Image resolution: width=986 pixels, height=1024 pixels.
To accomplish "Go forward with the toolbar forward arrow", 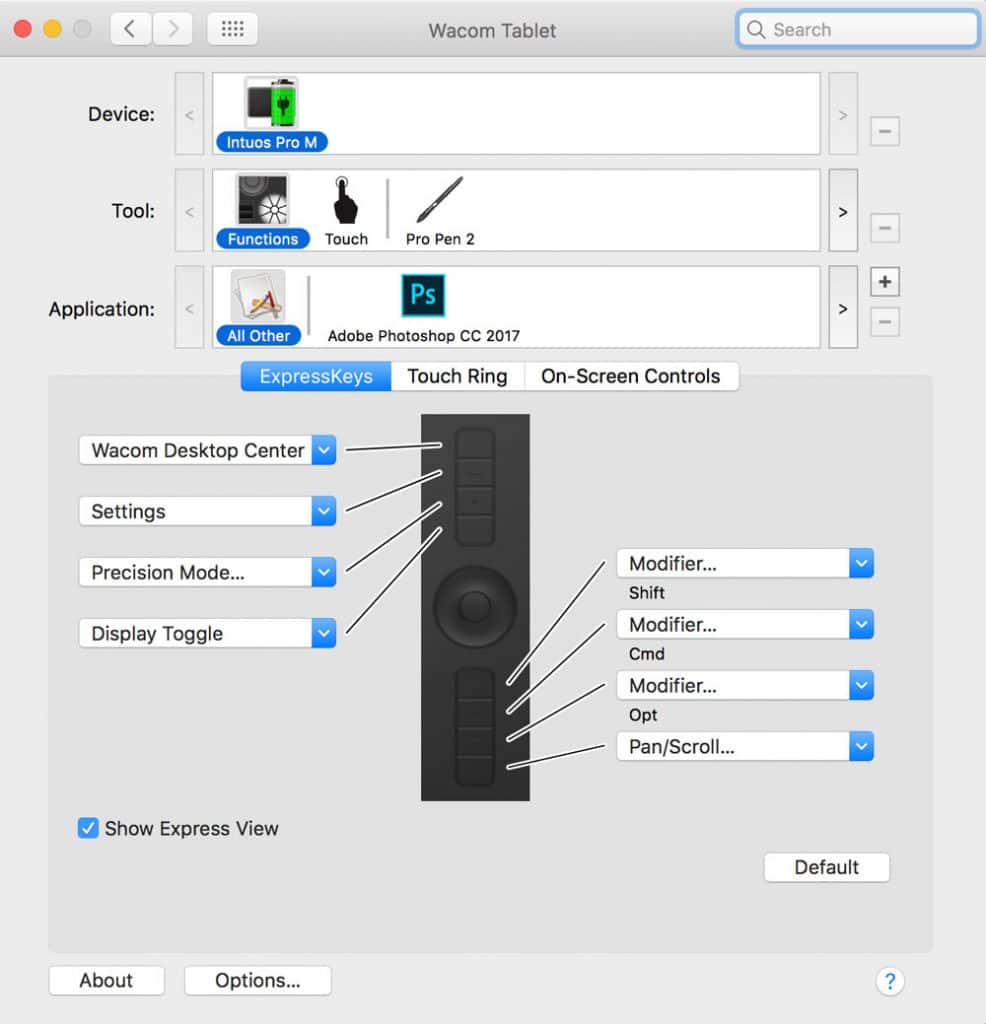I will pos(172,29).
